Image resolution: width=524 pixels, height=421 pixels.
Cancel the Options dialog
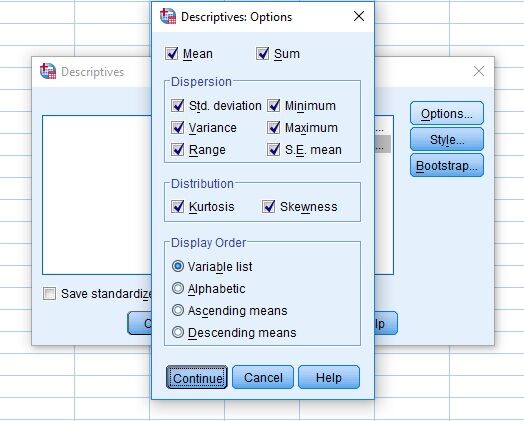click(263, 377)
